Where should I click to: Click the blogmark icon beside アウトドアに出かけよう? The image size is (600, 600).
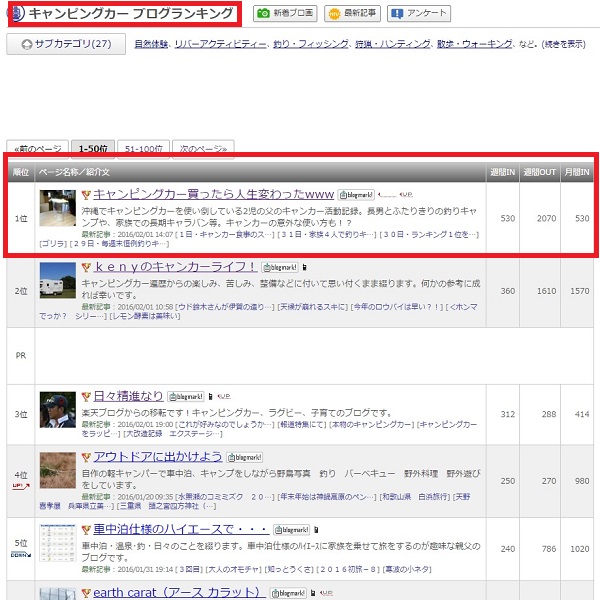pyautogui.click(x=244, y=457)
